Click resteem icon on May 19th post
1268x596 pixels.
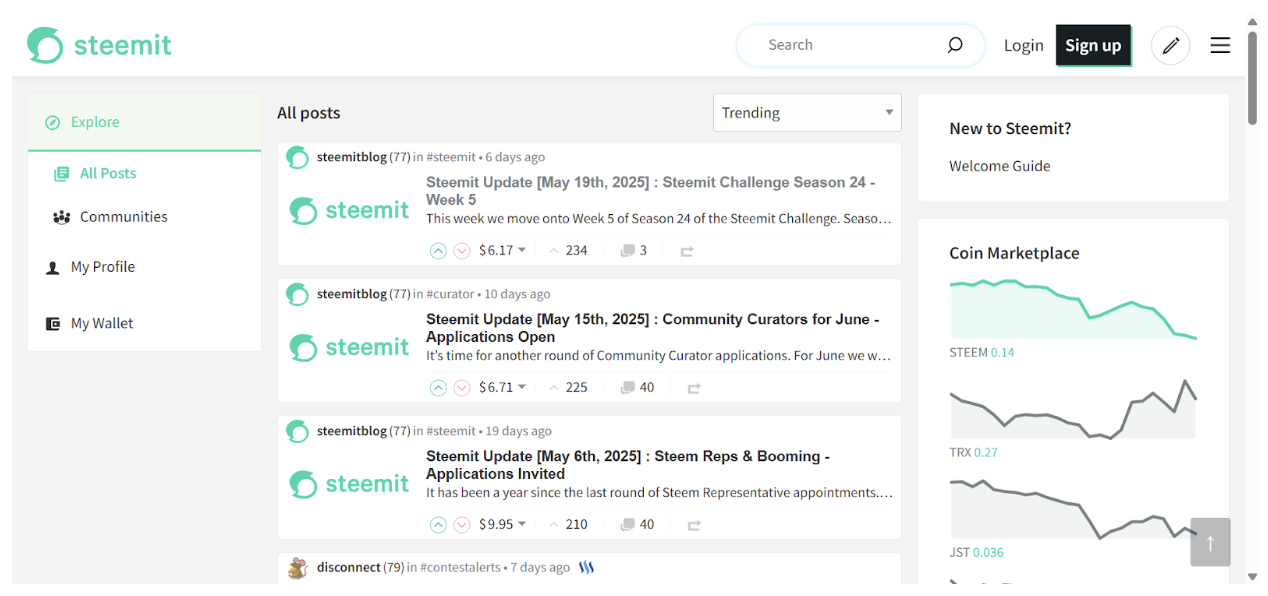pyautogui.click(x=687, y=251)
